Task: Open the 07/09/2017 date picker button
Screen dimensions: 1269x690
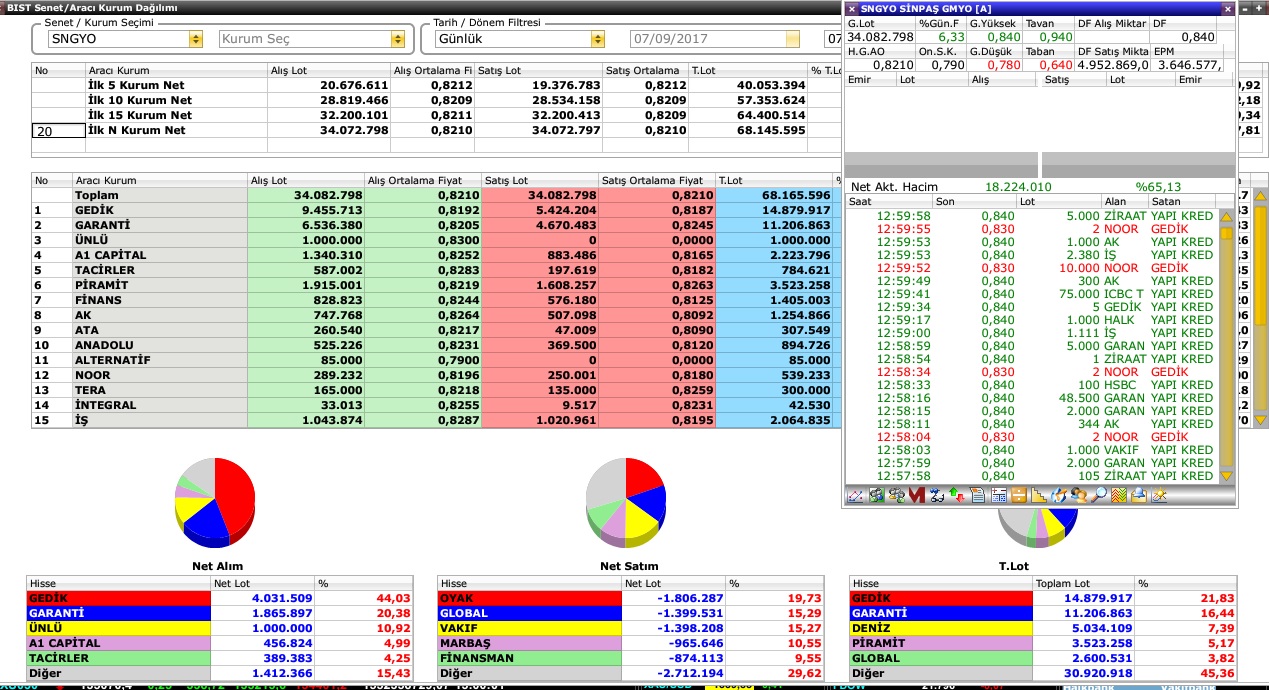Action: click(793, 39)
